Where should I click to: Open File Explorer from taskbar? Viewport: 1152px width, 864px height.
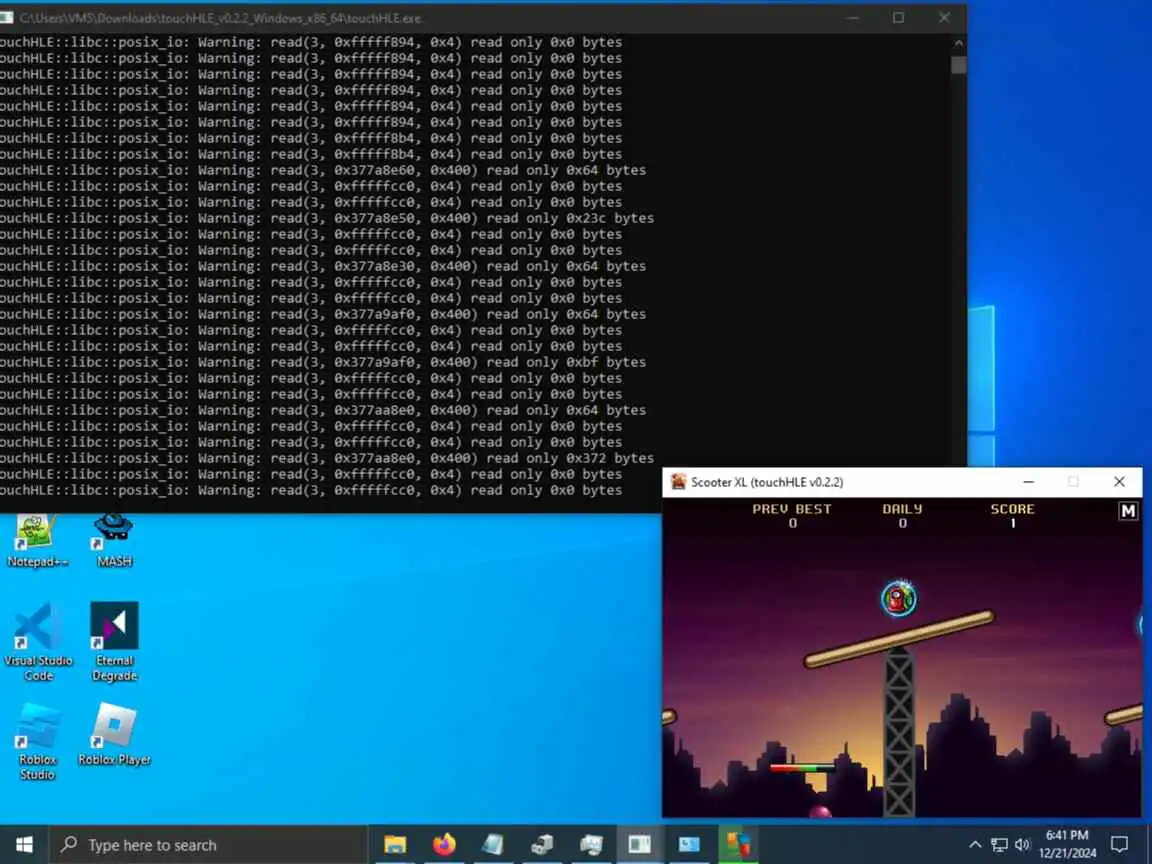[x=395, y=845]
